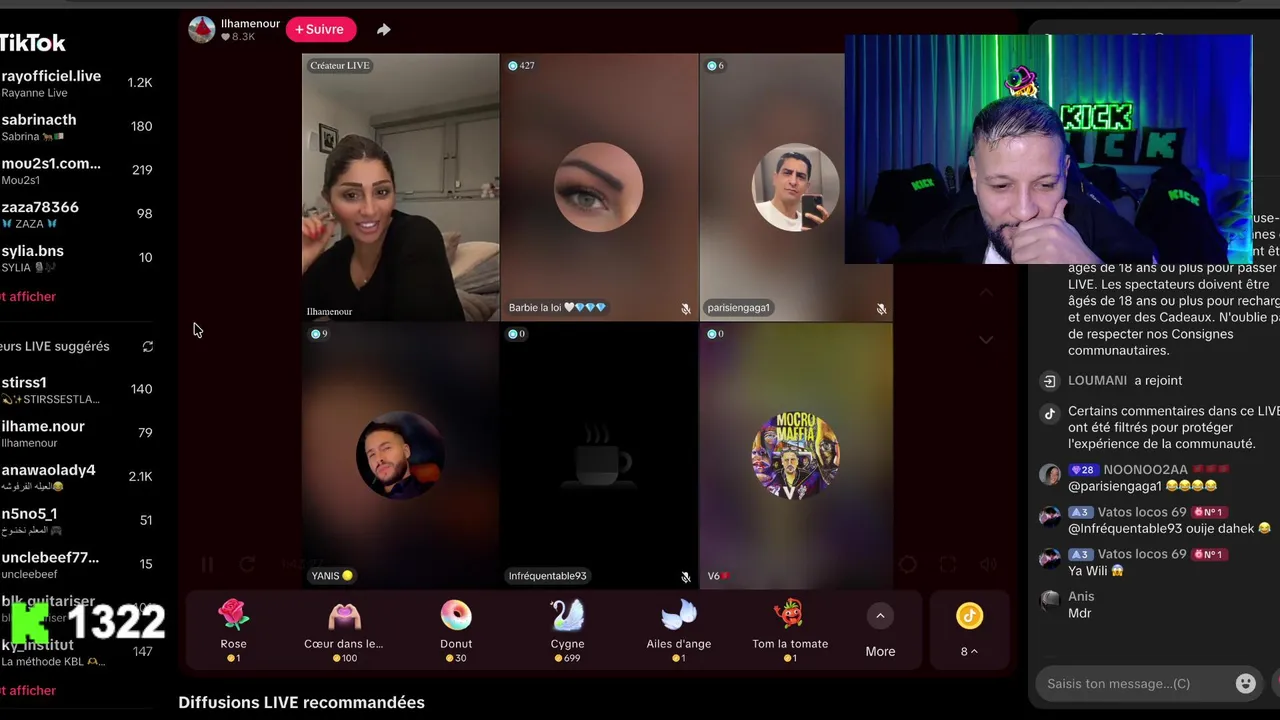This screenshot has width=1280, height=720.
Task: Open V6 Mocro Maffia avatar
Action: point(795,455)
